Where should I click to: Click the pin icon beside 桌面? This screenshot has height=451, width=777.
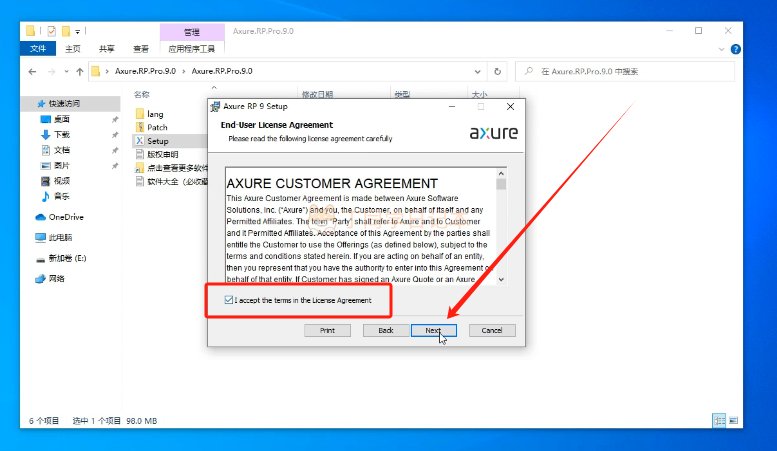pyautogui.click(x=115, y=119)
